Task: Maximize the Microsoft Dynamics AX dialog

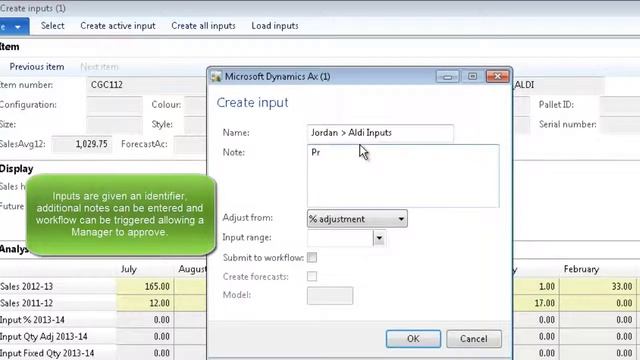Action: click(472, 77)
